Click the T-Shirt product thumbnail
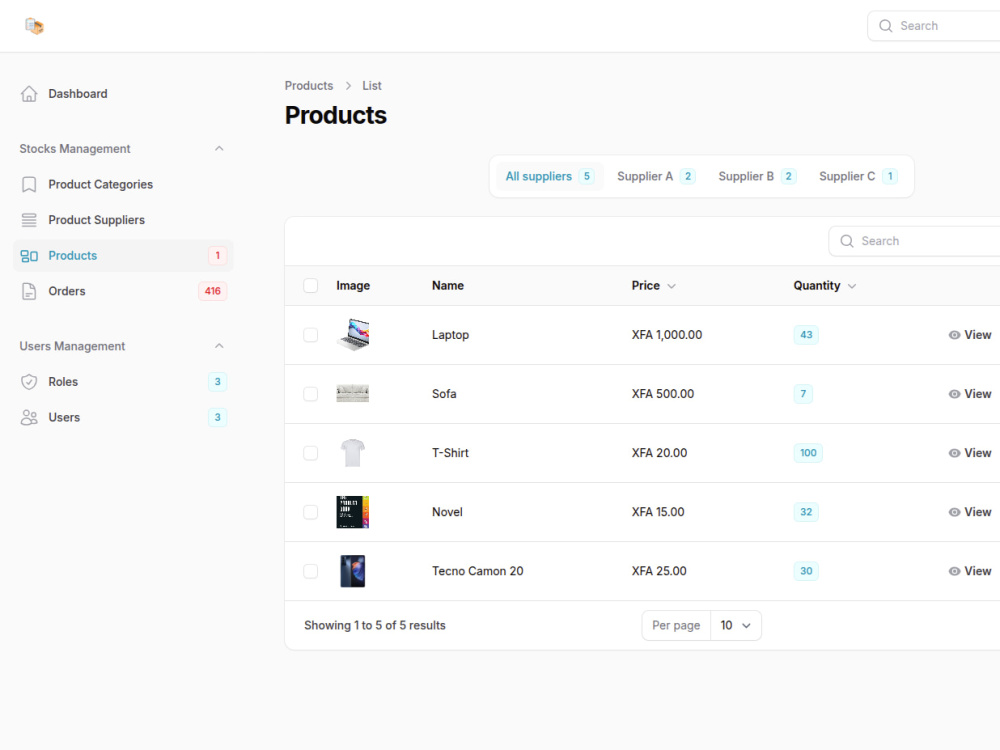Image resolution: width=1000 pixels, height=750 pixels. 353,453
